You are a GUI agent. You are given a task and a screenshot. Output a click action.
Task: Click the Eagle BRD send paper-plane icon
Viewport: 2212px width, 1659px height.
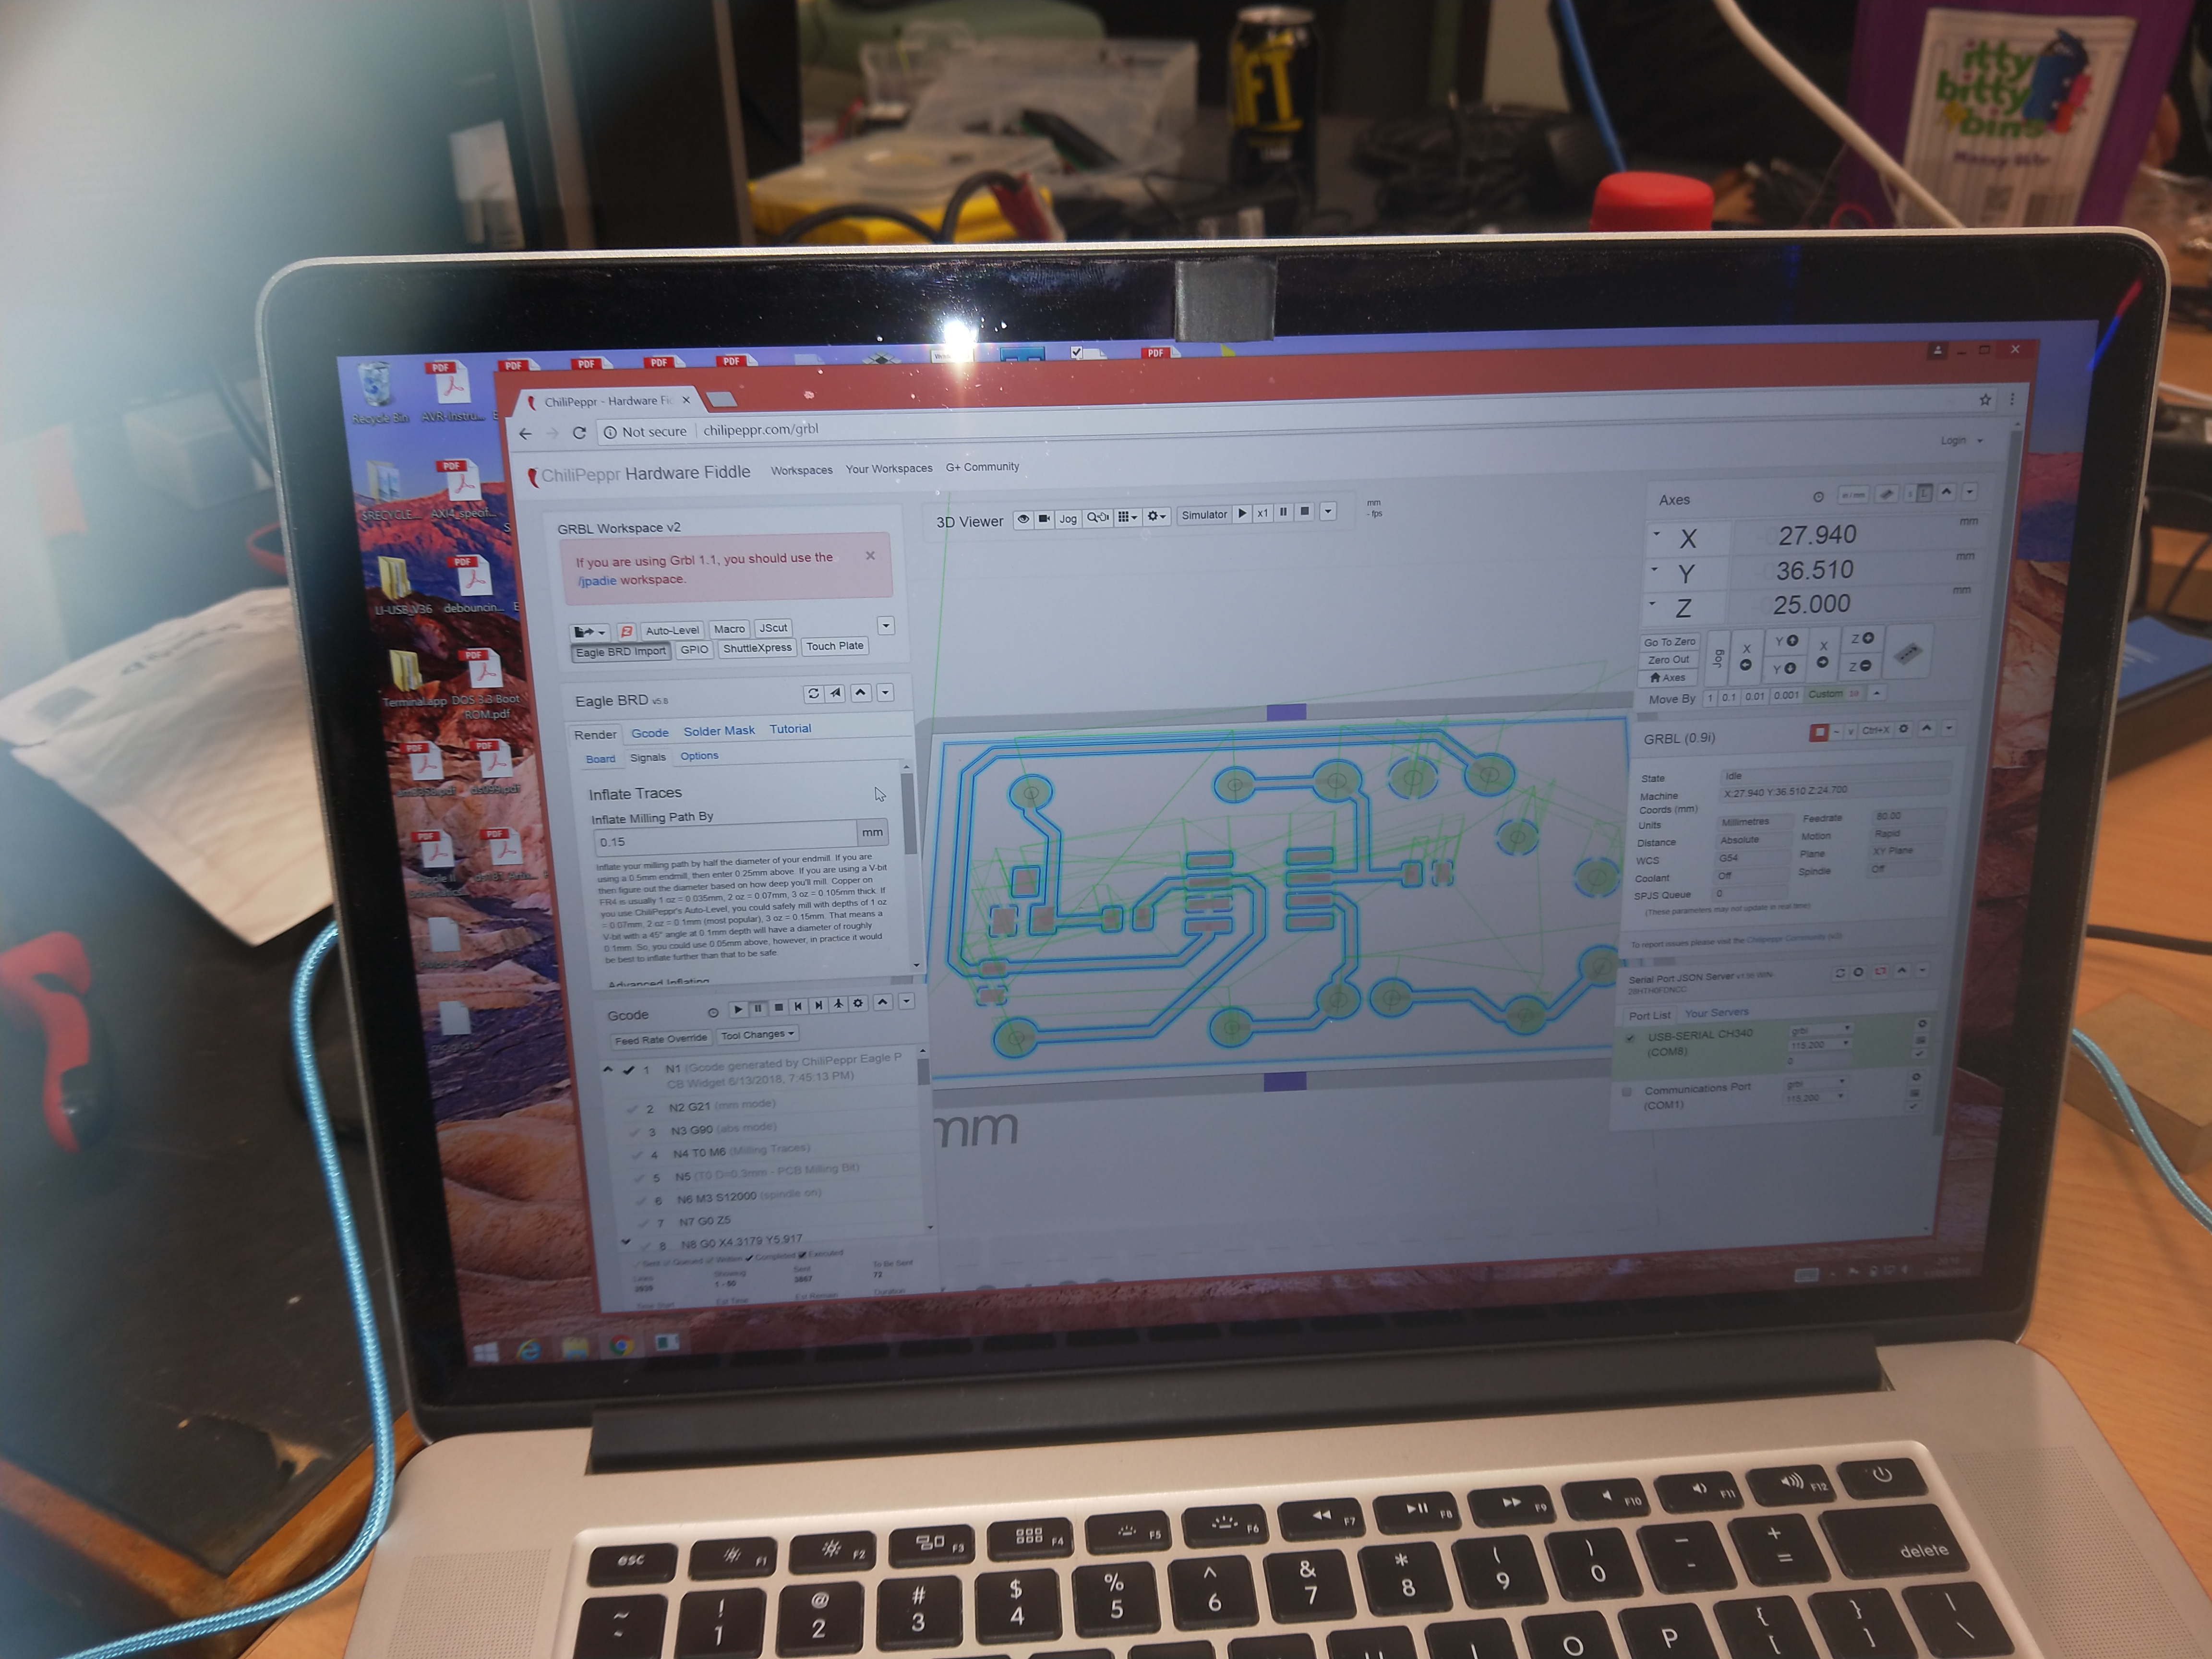pos(835,693)
